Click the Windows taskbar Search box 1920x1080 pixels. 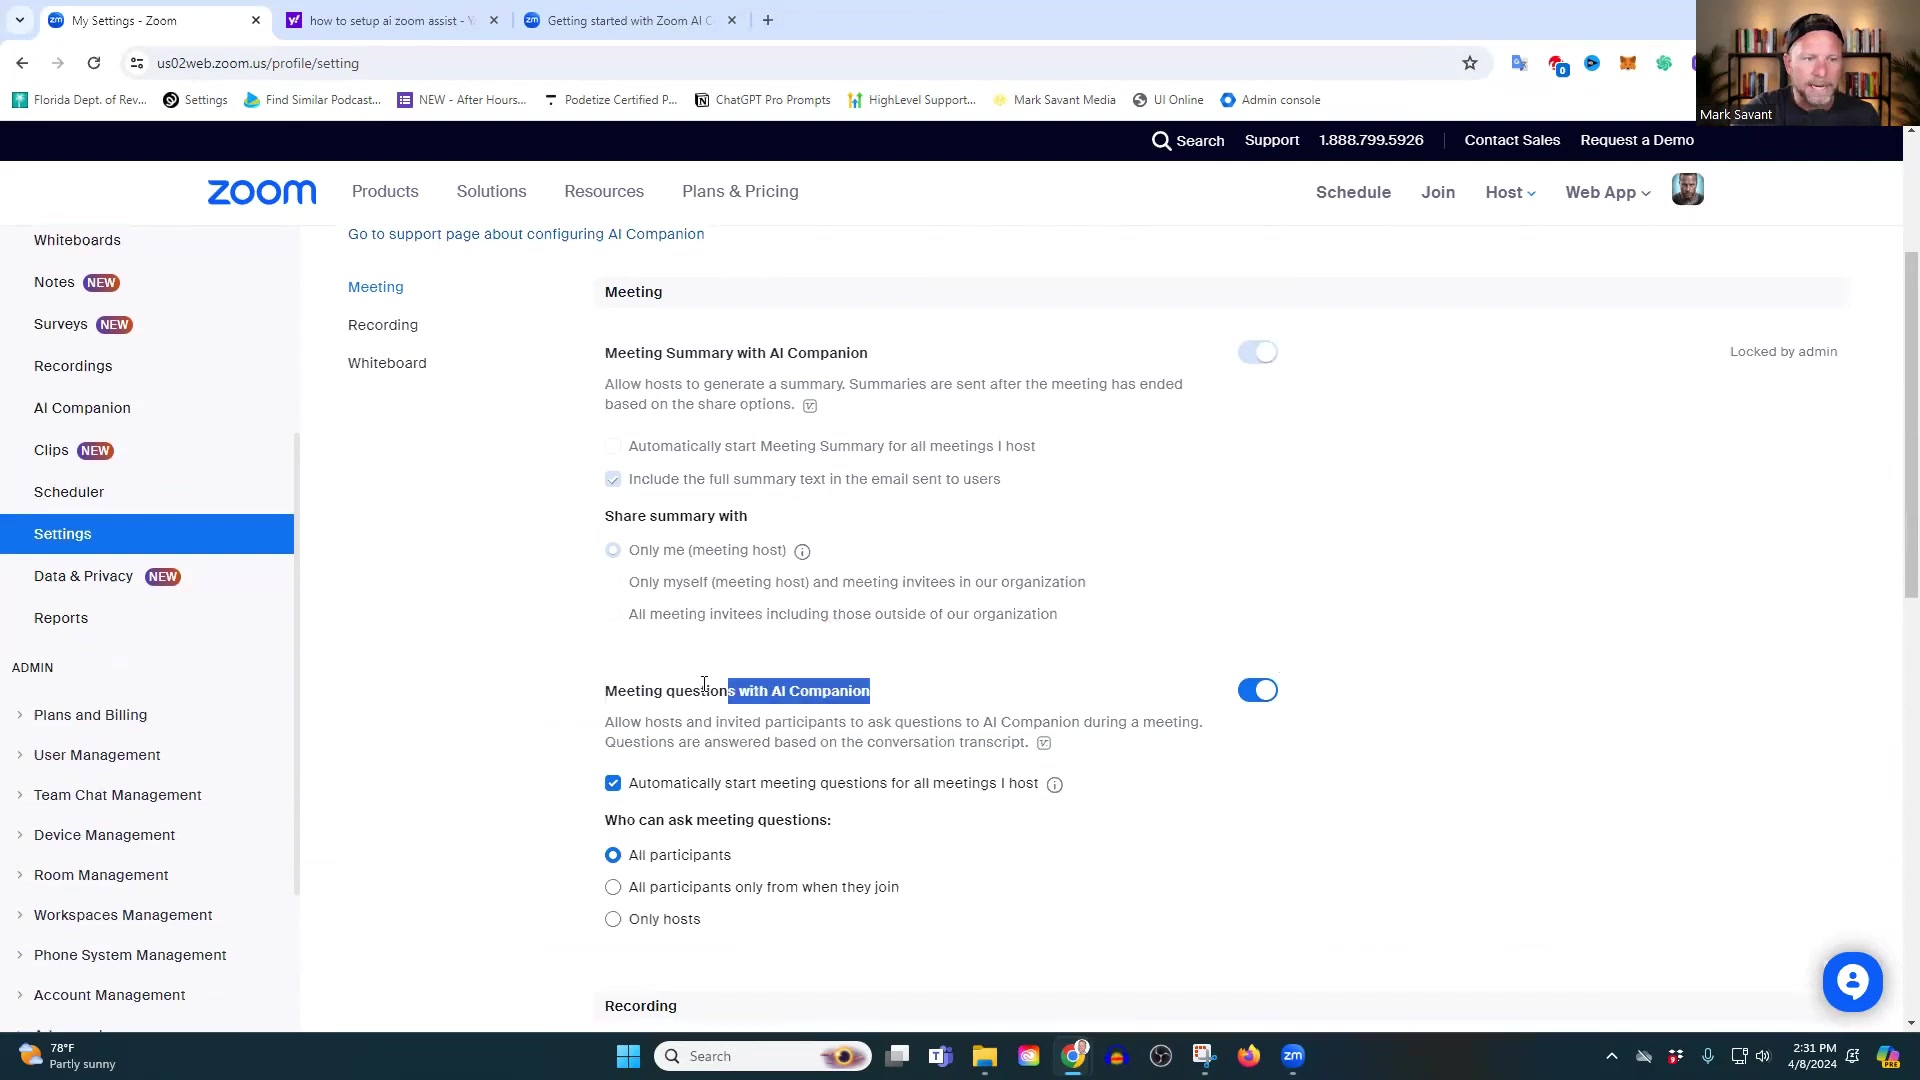click(763, 1056)
